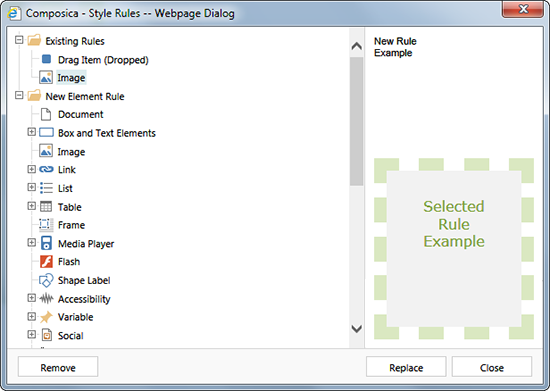Click the Media Player icon
The image size is (550, 391).
[x=46, y=243]
